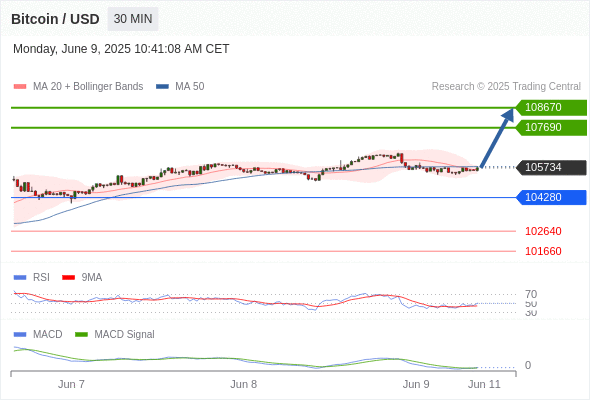This screenshot has height=400, width=590.
Task: Toggle the 9MA red legend item
Action: pos(82,277)
